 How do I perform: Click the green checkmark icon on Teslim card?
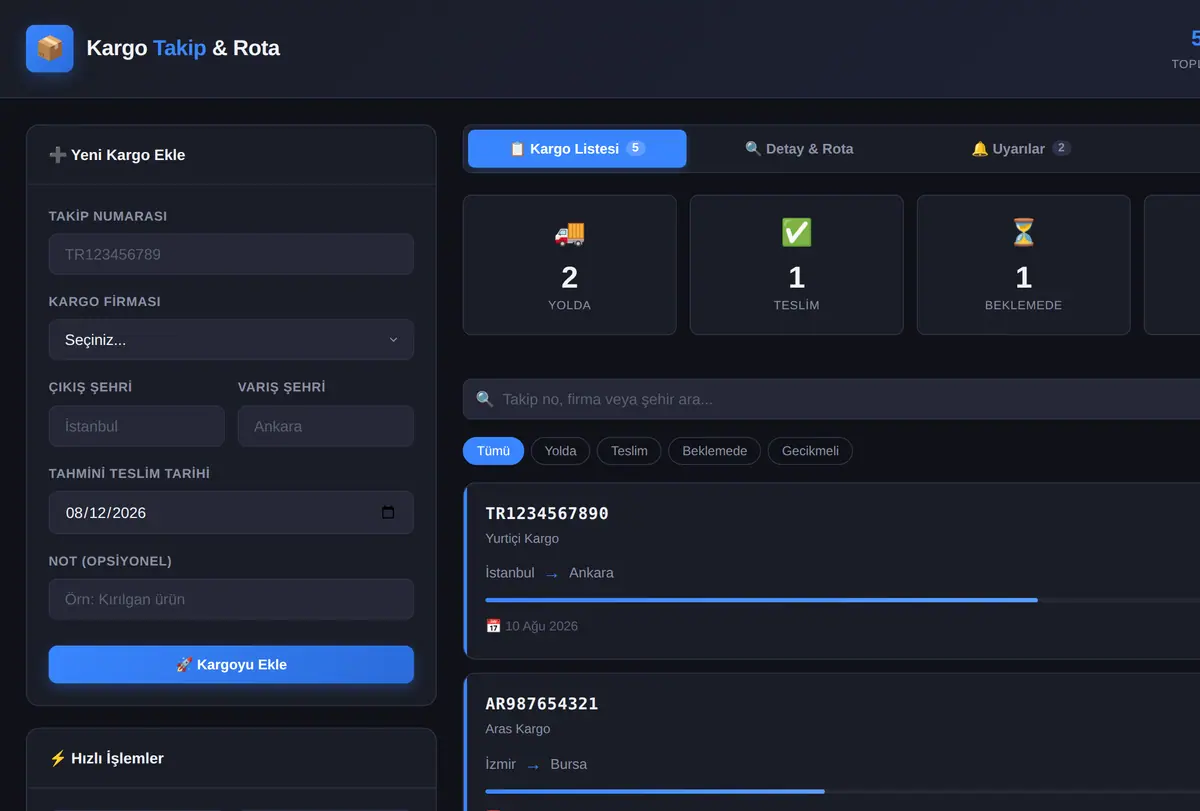pos(796,233)
